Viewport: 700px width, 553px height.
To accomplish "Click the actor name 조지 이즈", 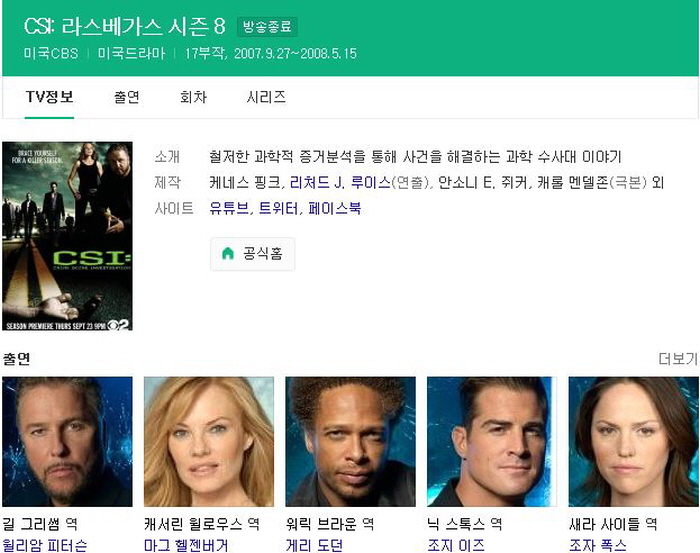I will coord(456,545).
